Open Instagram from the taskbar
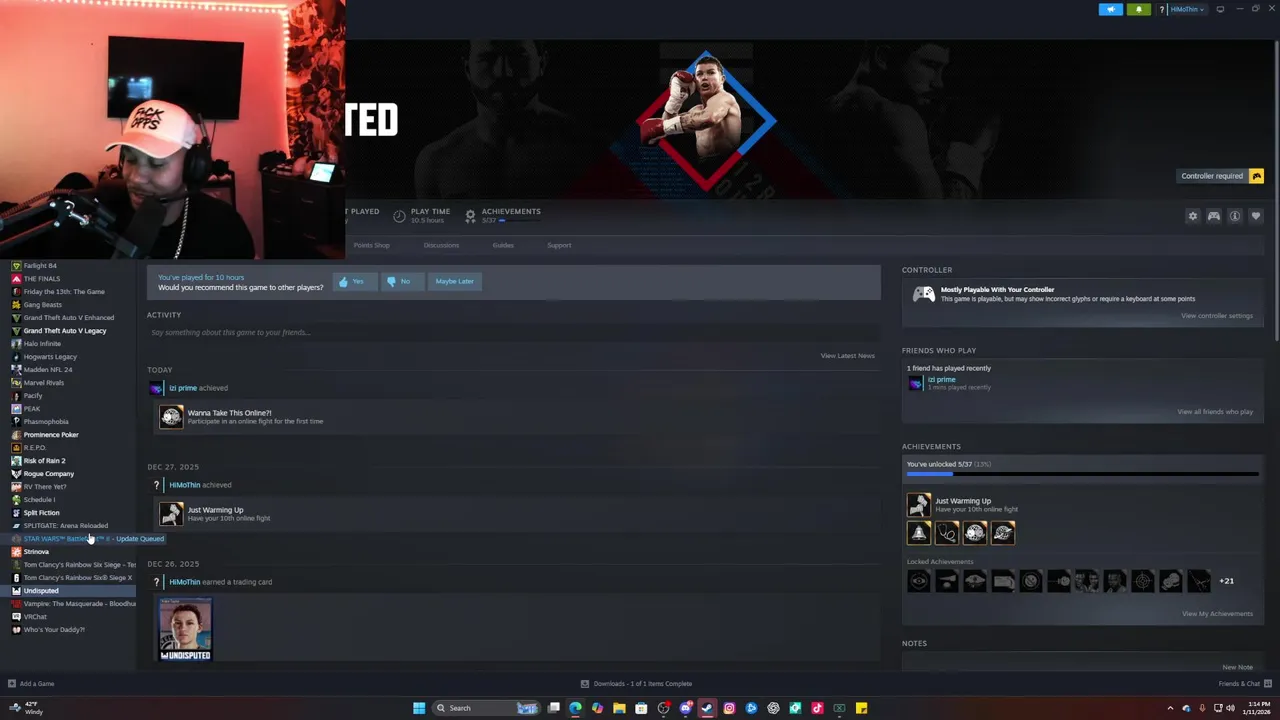 (x=729, y=708)
